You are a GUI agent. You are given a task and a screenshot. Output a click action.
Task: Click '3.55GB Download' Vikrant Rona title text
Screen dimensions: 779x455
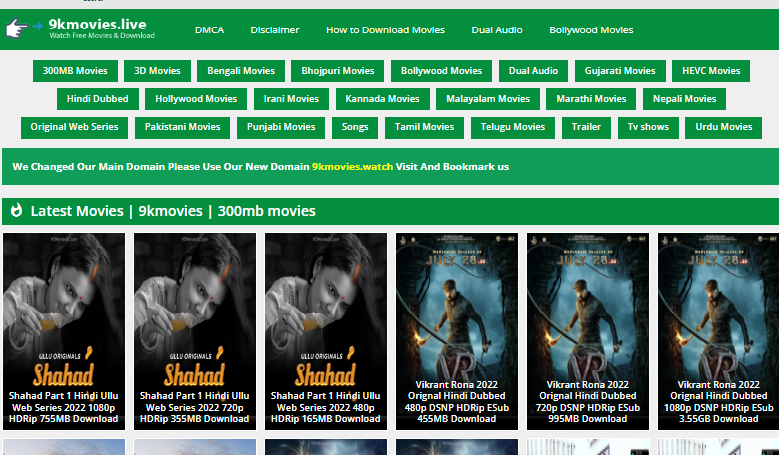[x=718, y=419]
